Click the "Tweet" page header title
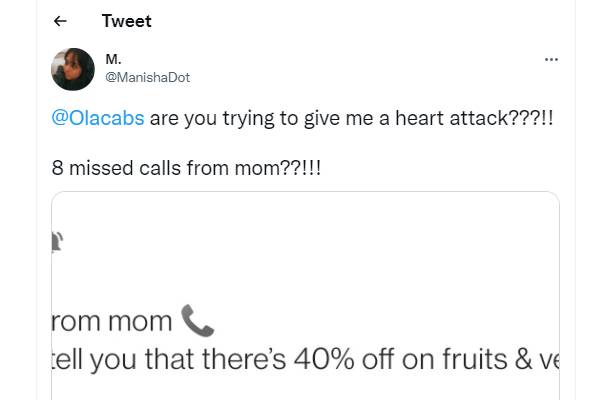Viewport: 600px width, 400px height. coord(126,21)
